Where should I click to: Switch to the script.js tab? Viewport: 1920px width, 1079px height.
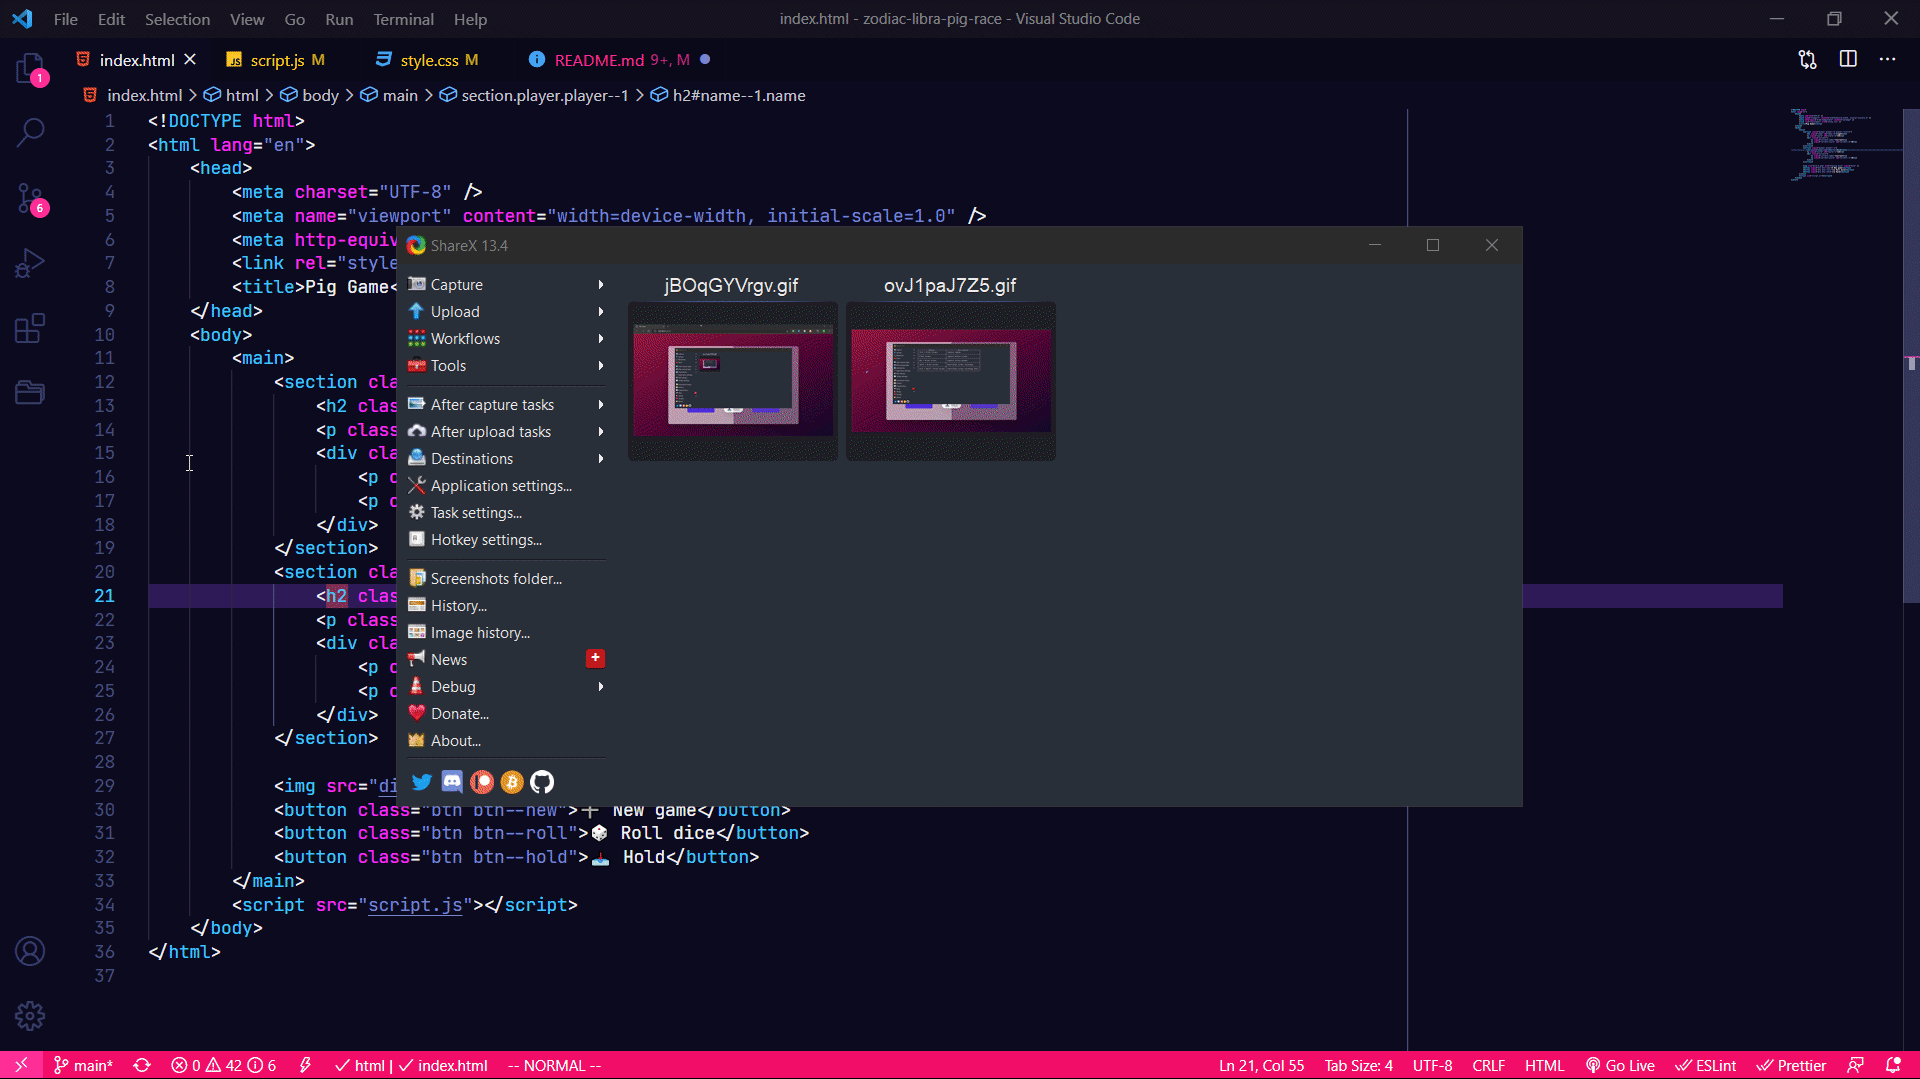click(x=277, y=60)
